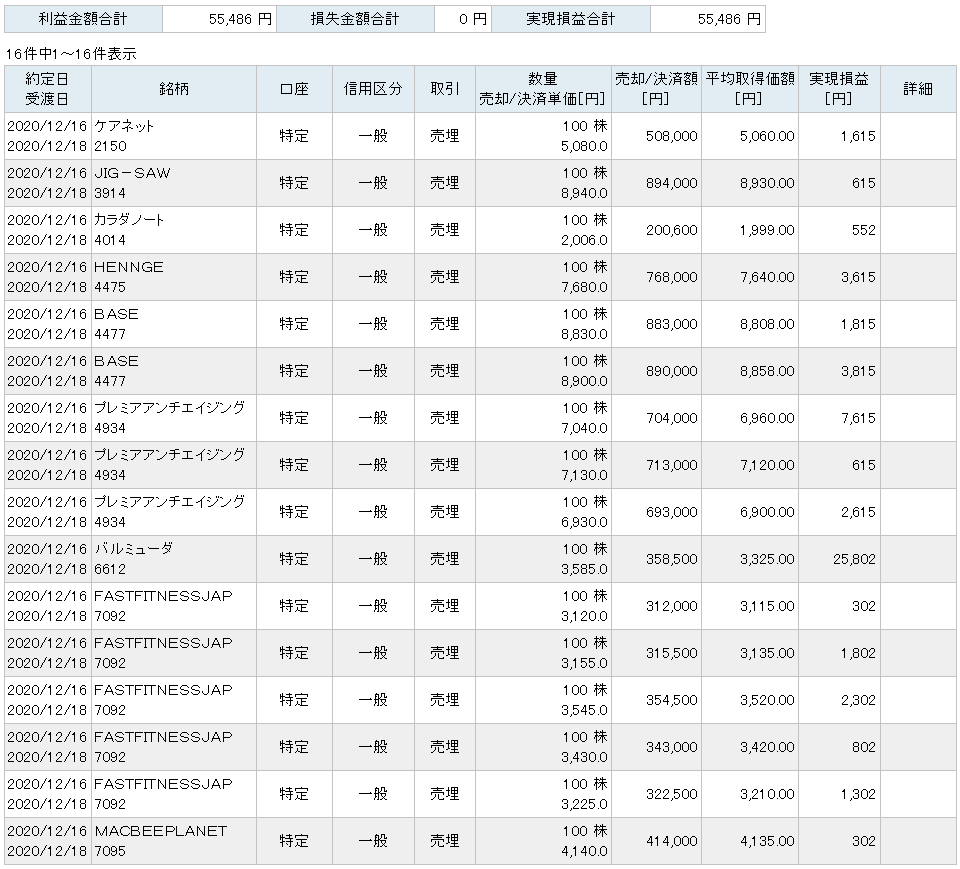This screenshot has width=960, height=869.
Task: Click the 詳細 column header
Action: coord(918,89)
